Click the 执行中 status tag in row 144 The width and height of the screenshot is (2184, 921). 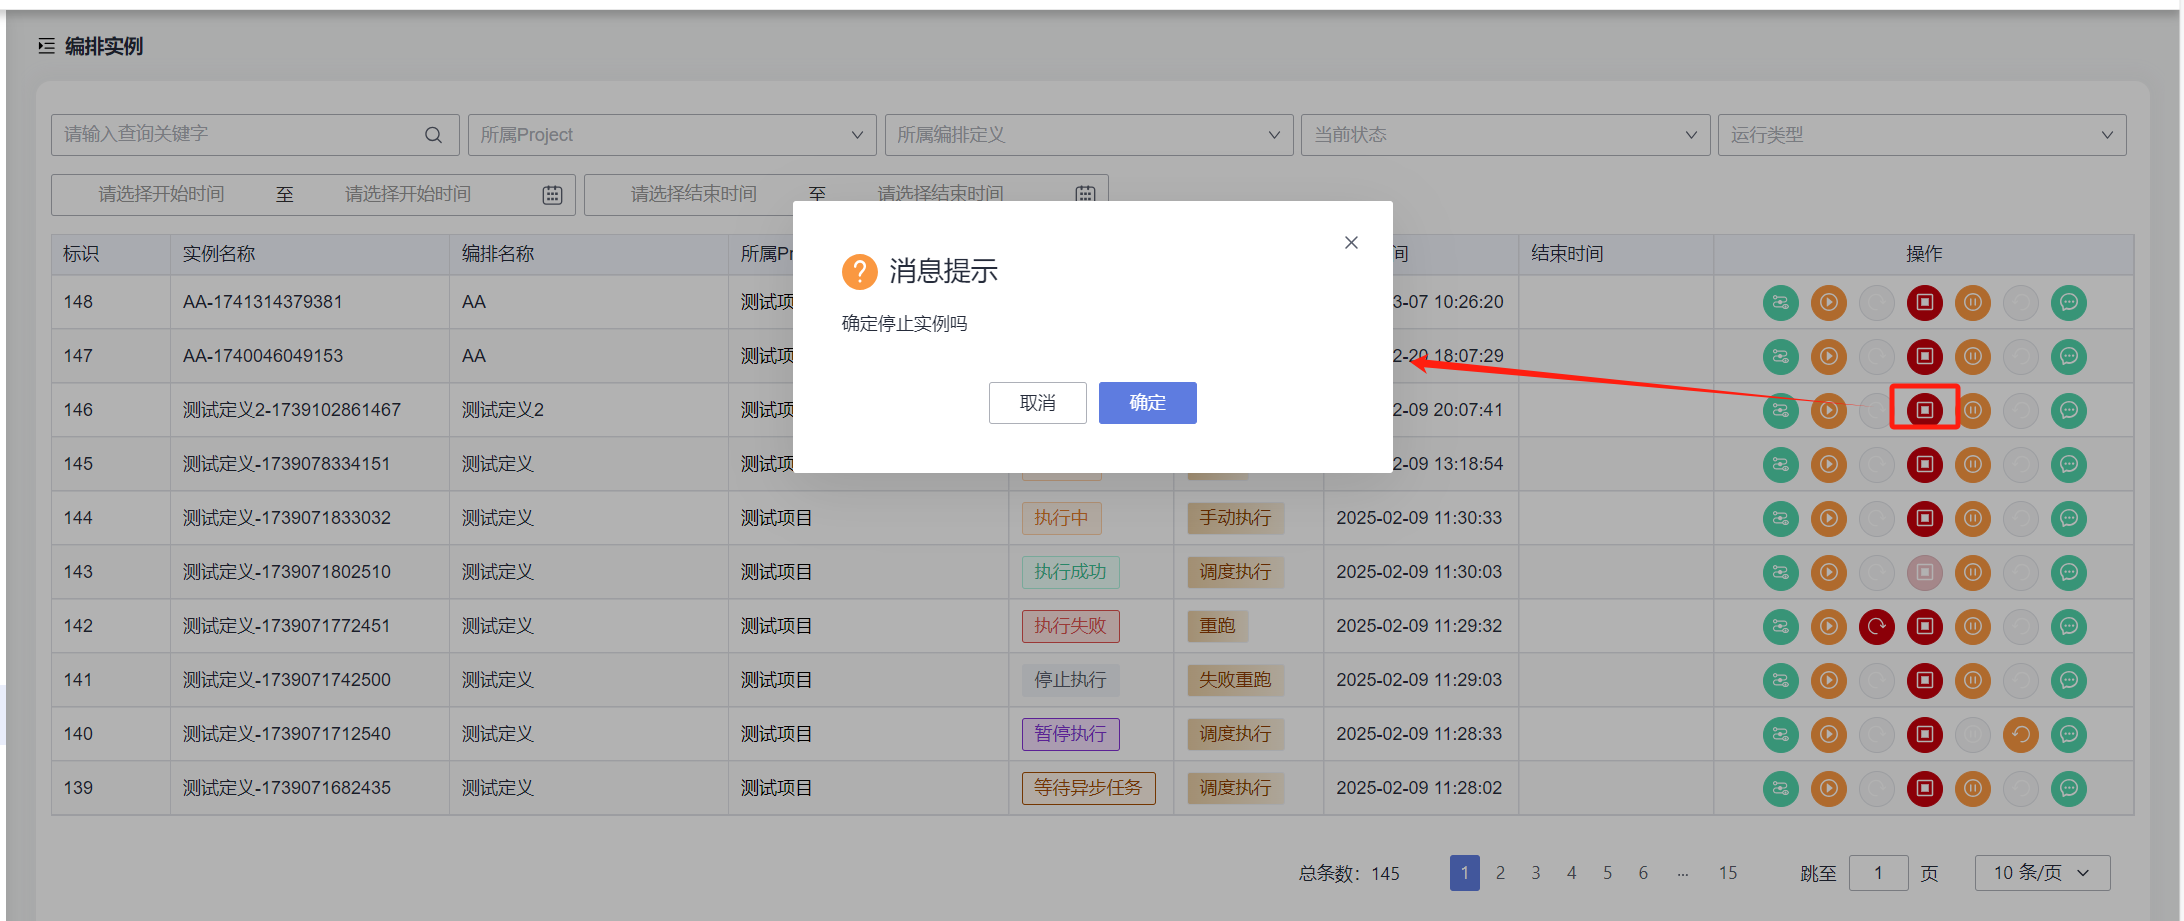[x=1061, y=518]
